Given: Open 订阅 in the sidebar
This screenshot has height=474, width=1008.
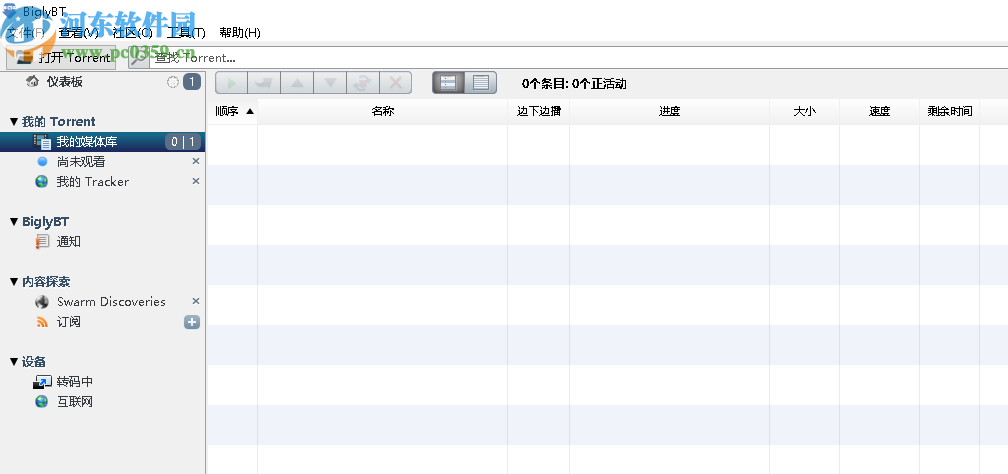Looking at the screenshot, I should [x=69, y=322].
